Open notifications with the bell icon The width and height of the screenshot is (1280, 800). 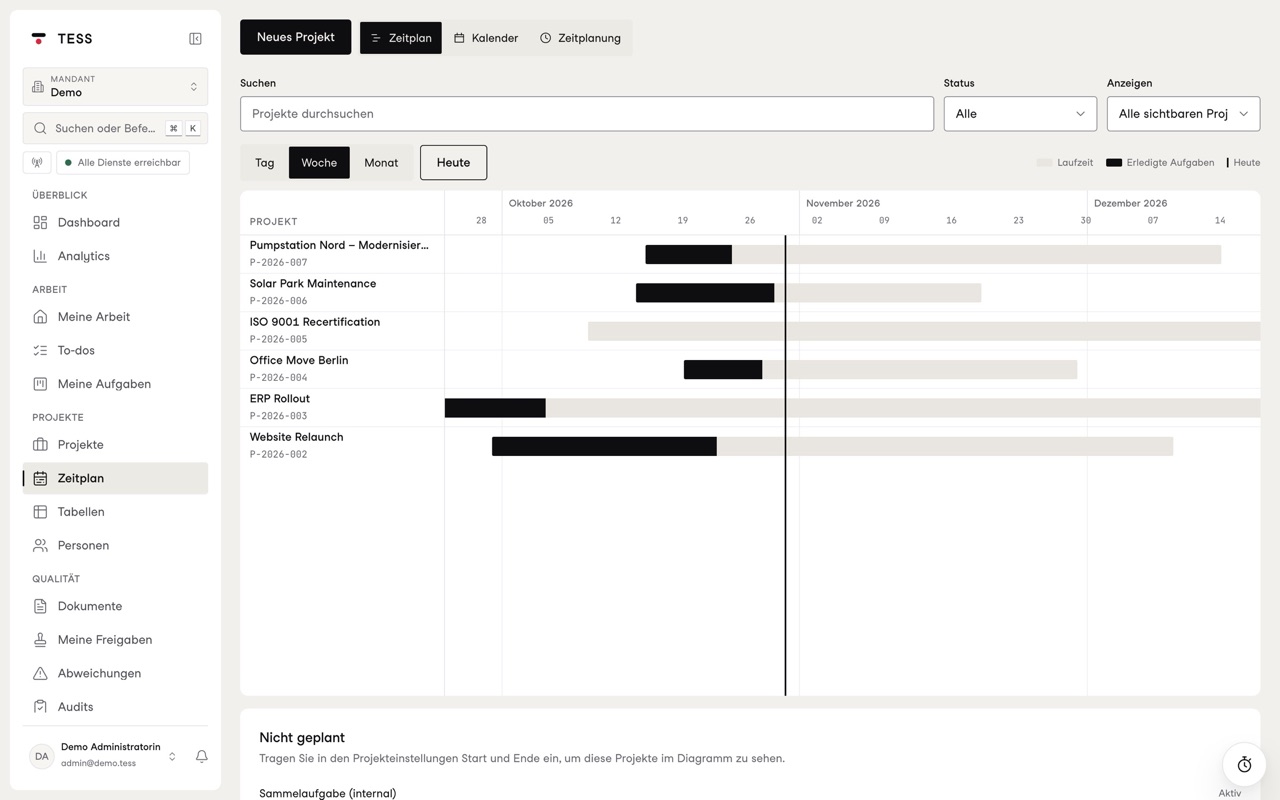click(201, 756)
